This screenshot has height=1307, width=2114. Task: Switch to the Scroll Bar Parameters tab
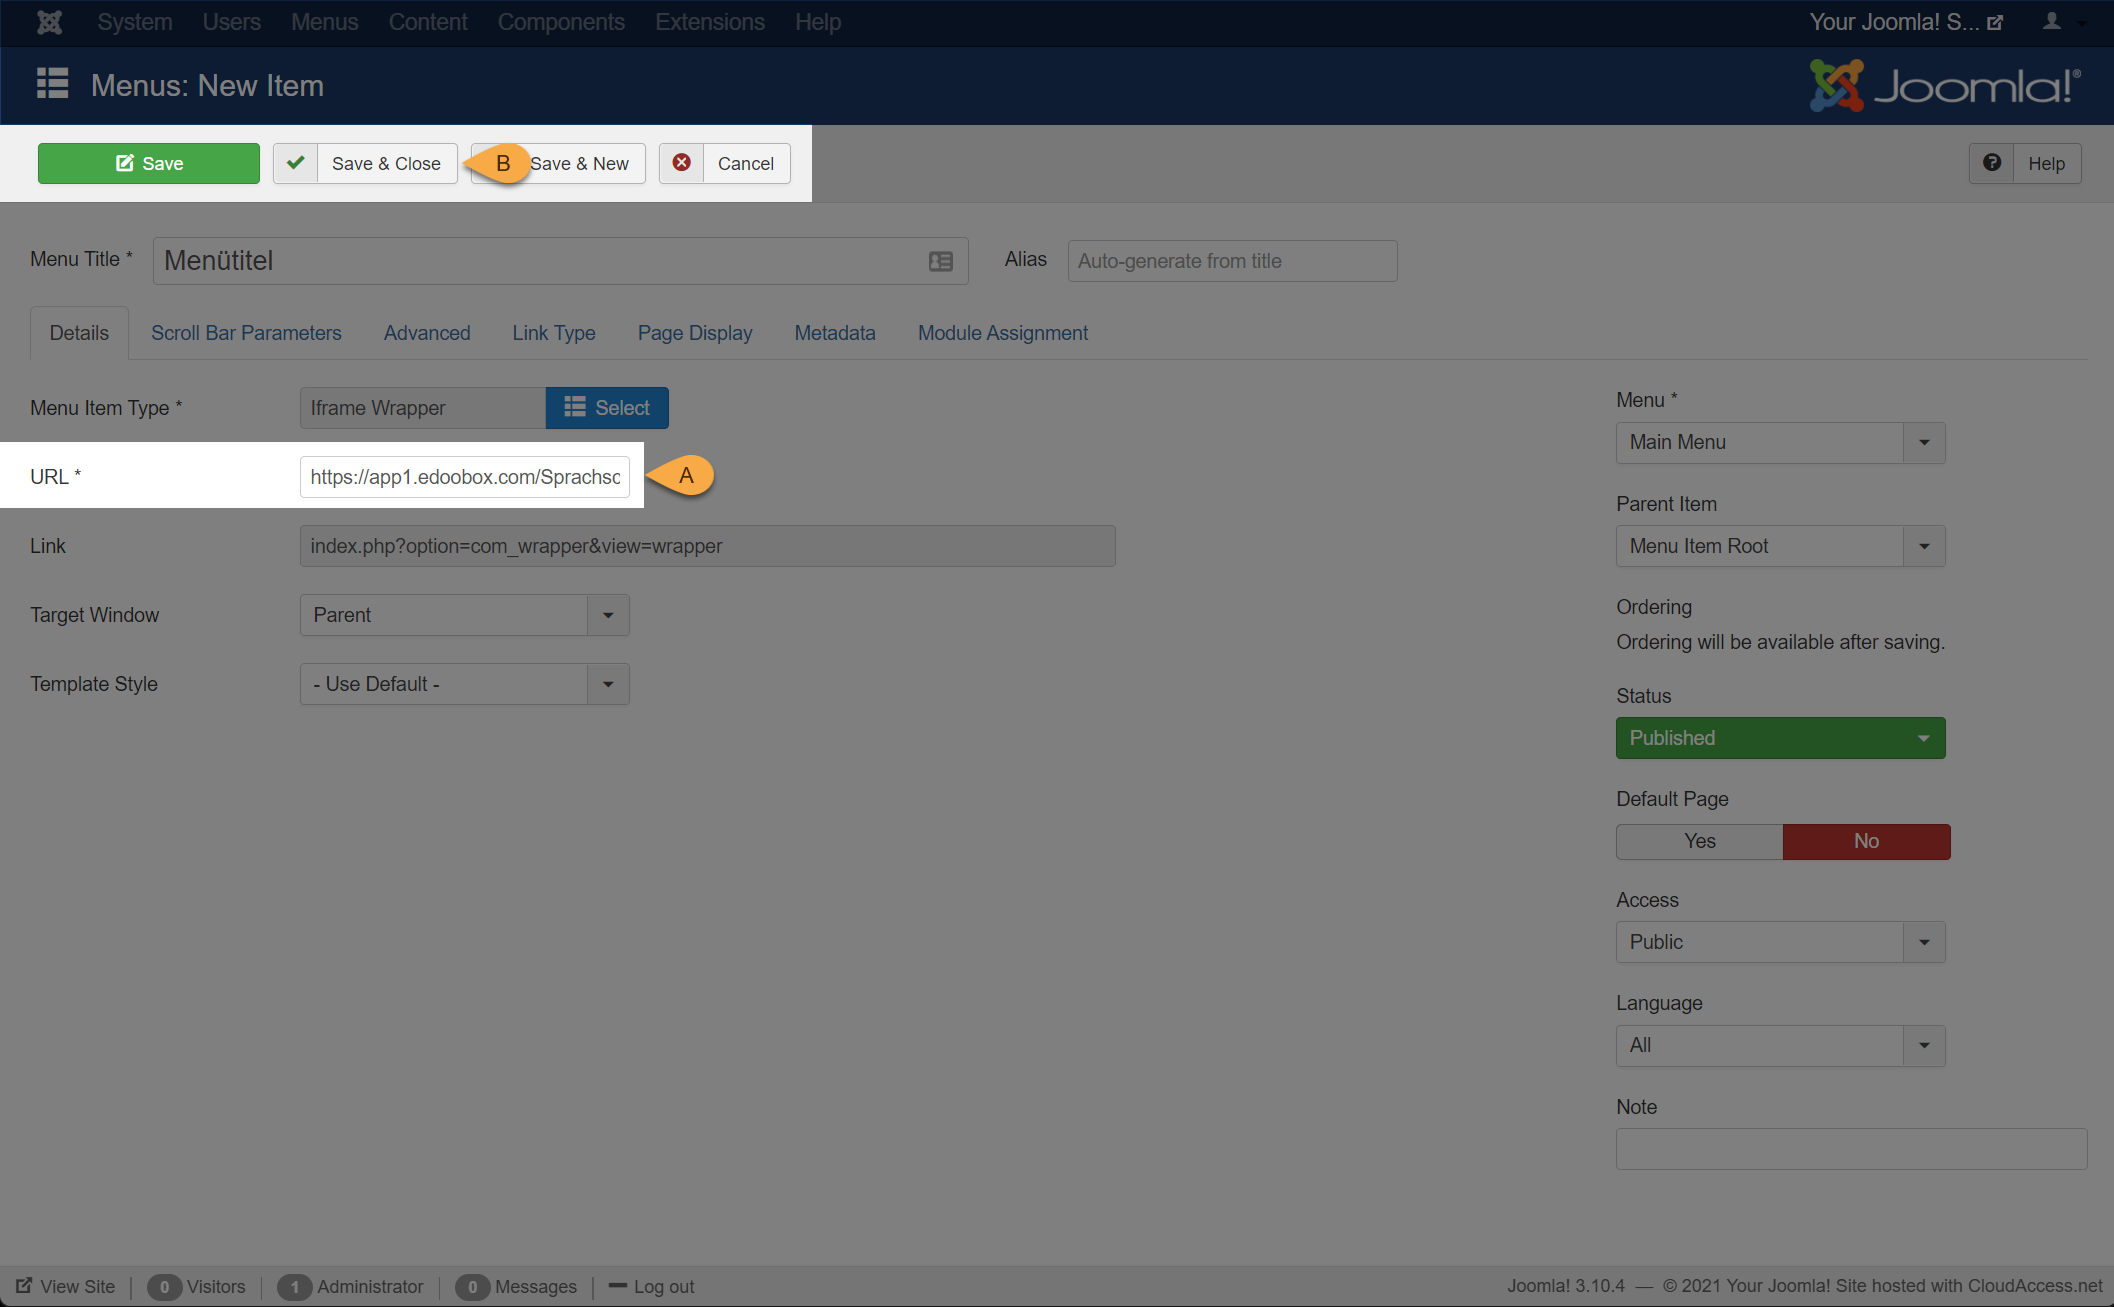[x=246, y=333]
